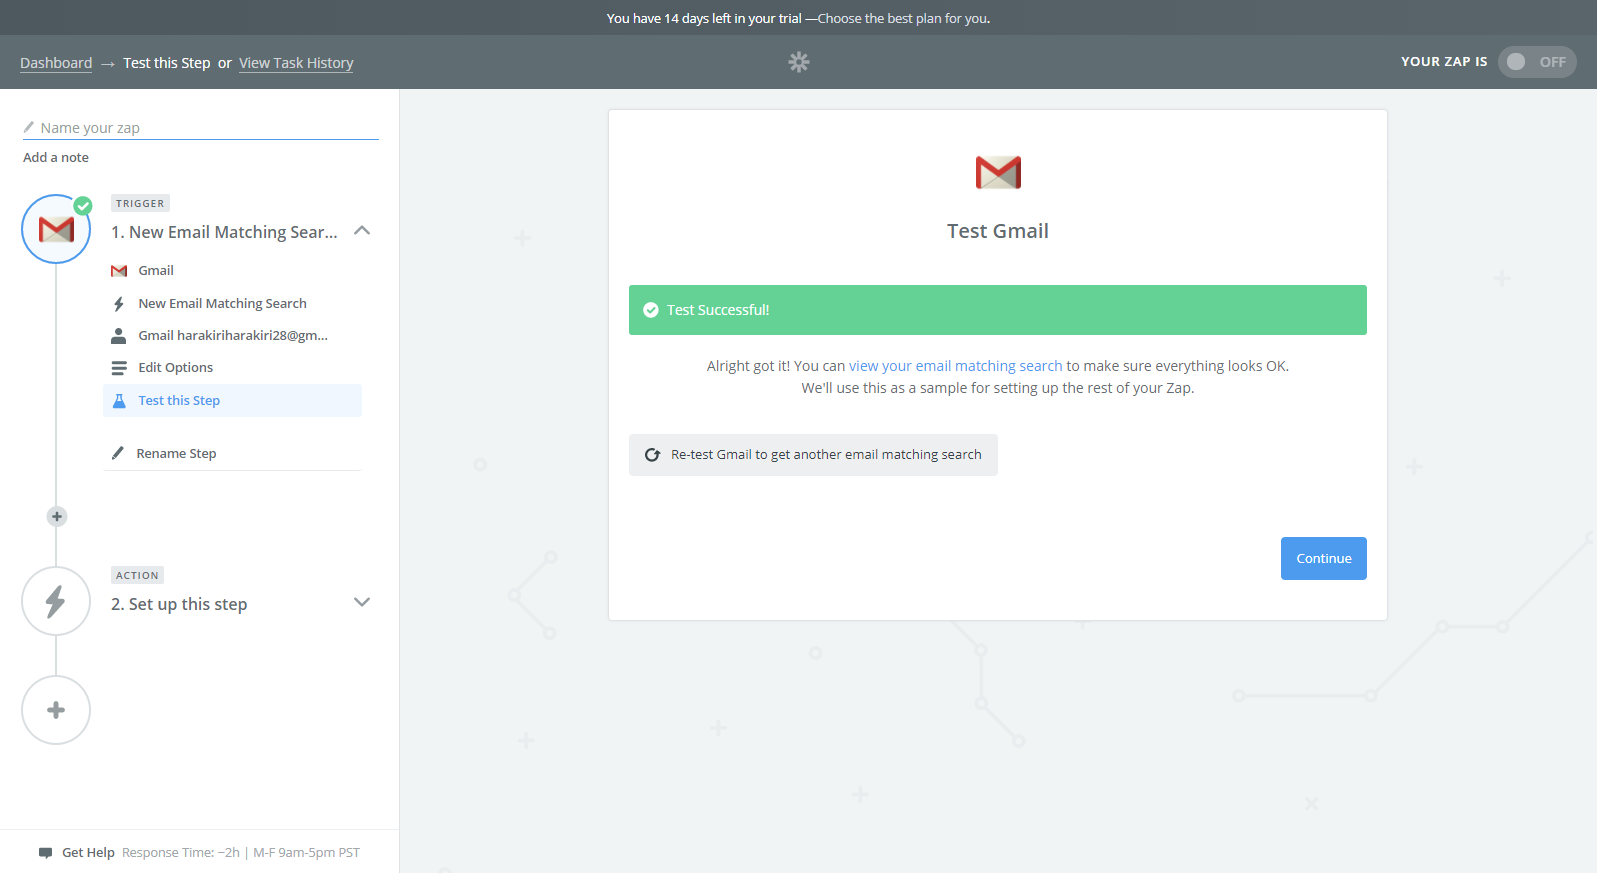Click Choose the best plan for you link
Image resolution: width=1597 pixels, height=873 pixels.
click(904, 18)
